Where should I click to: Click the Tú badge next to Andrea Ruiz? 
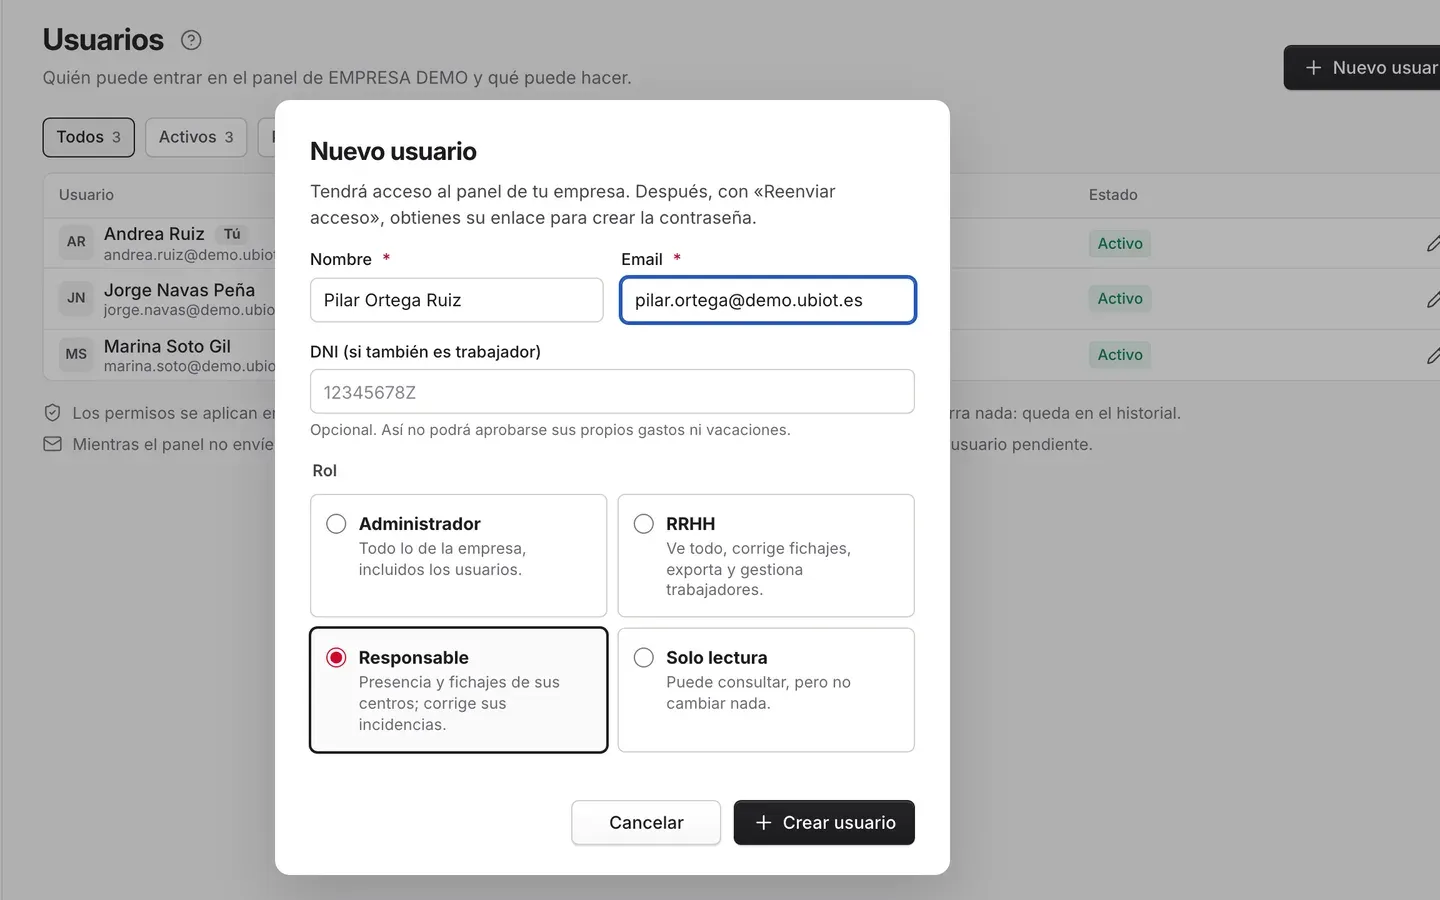pyautogui.click(x=232, y=234)
